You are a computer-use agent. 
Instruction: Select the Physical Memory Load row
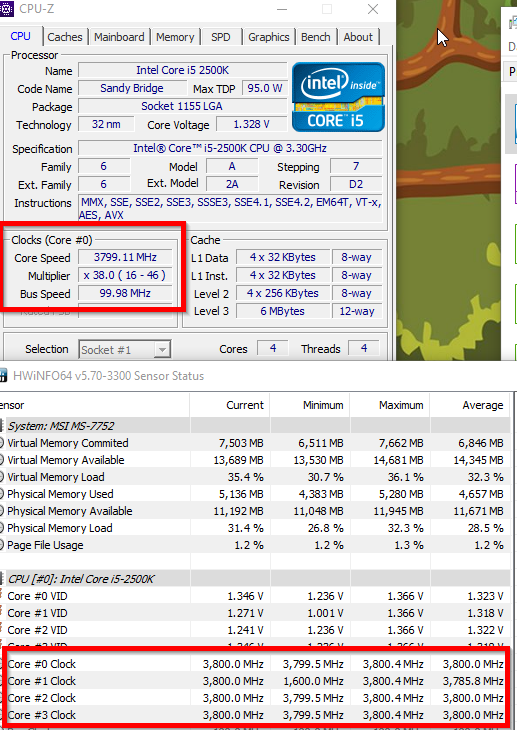tap(255, 528)
